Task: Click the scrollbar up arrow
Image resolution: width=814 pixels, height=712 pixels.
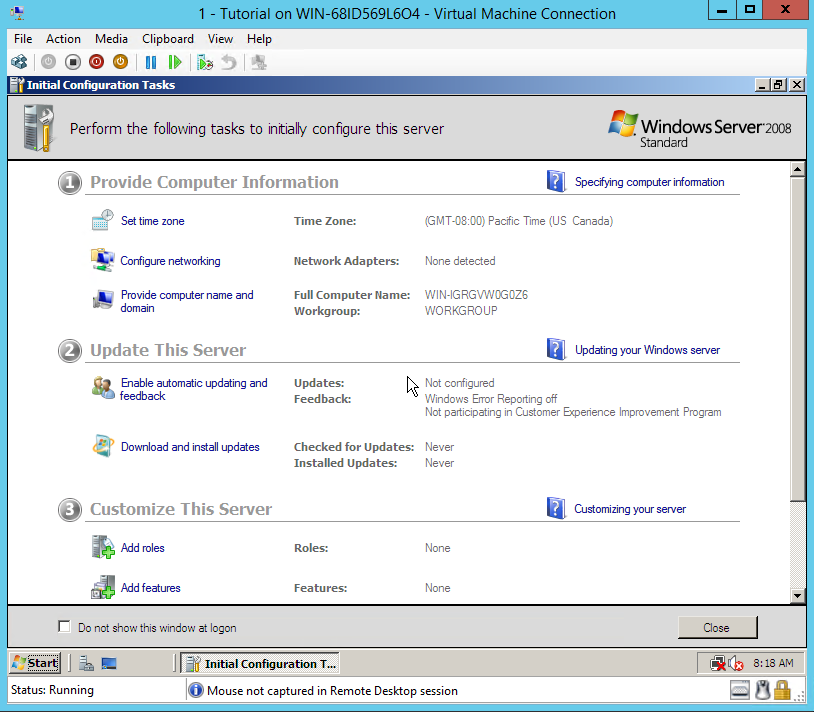Action: click(x=798, y=169)
